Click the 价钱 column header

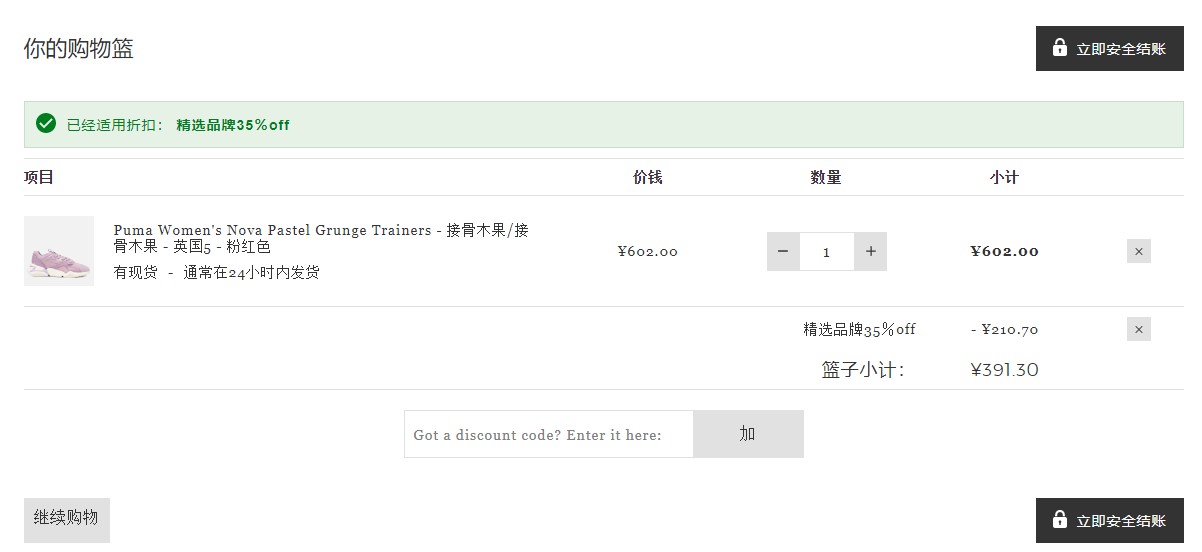click(647, 177)
